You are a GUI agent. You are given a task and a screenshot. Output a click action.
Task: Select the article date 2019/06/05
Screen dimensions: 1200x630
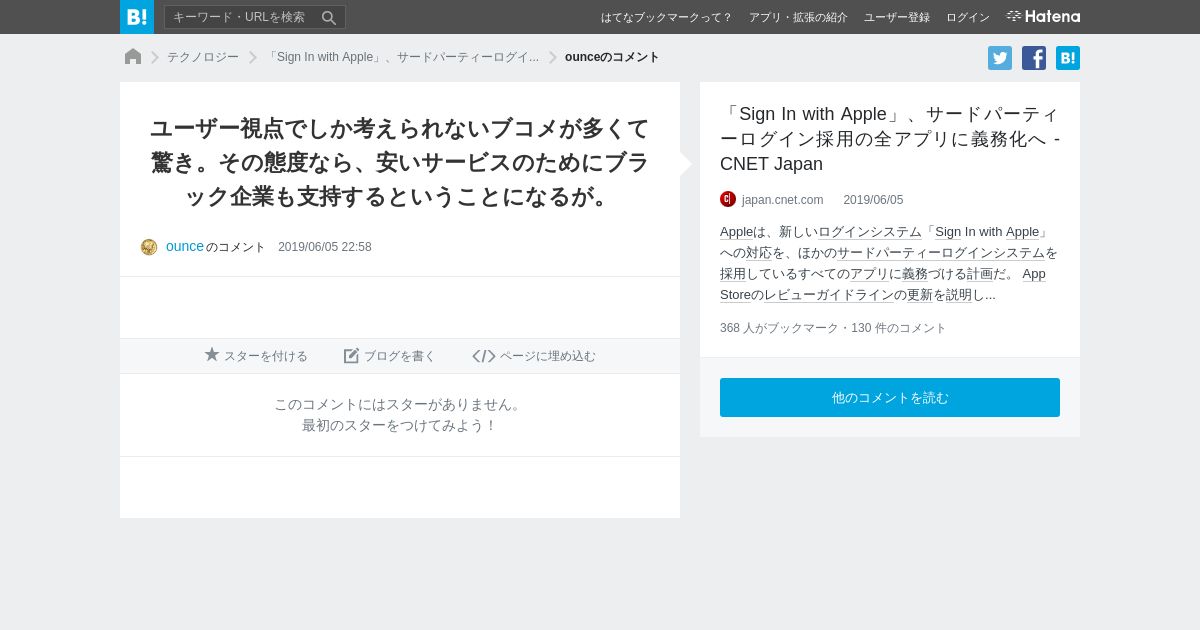pyautogui.click(x=873, y=200)
